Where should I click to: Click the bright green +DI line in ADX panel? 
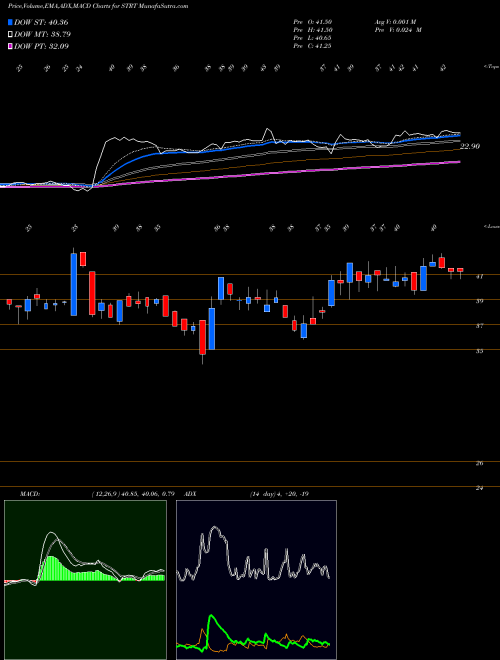pyautogui.click(x=215, y=620)
